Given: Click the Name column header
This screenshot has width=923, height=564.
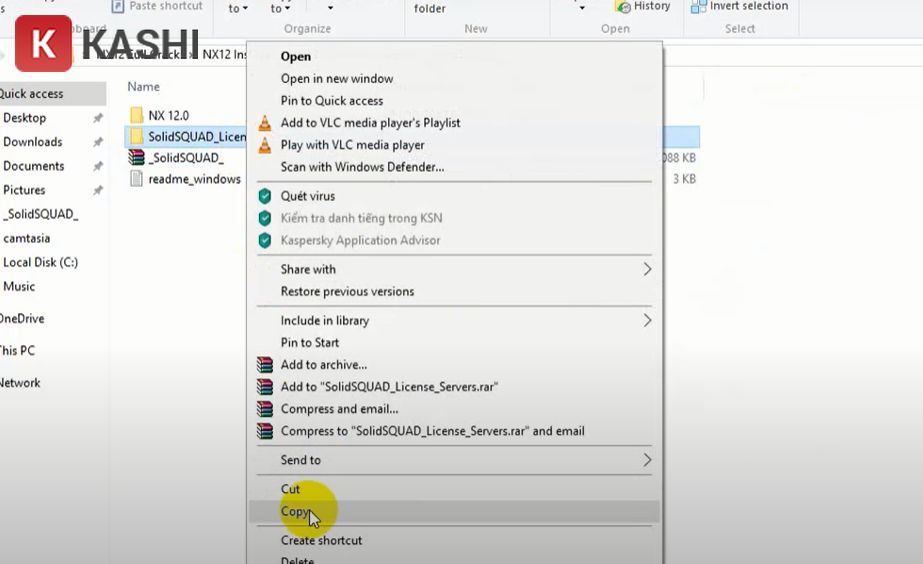Looking at the screenshot, I should tap(144, 87).
